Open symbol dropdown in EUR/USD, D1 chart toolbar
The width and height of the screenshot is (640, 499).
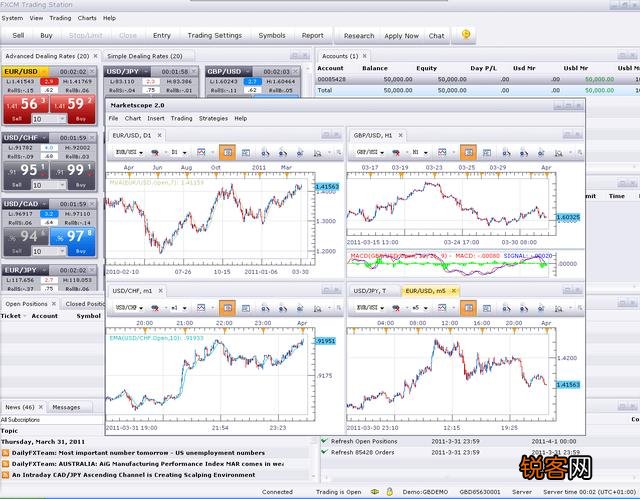[x=141, y=153]
